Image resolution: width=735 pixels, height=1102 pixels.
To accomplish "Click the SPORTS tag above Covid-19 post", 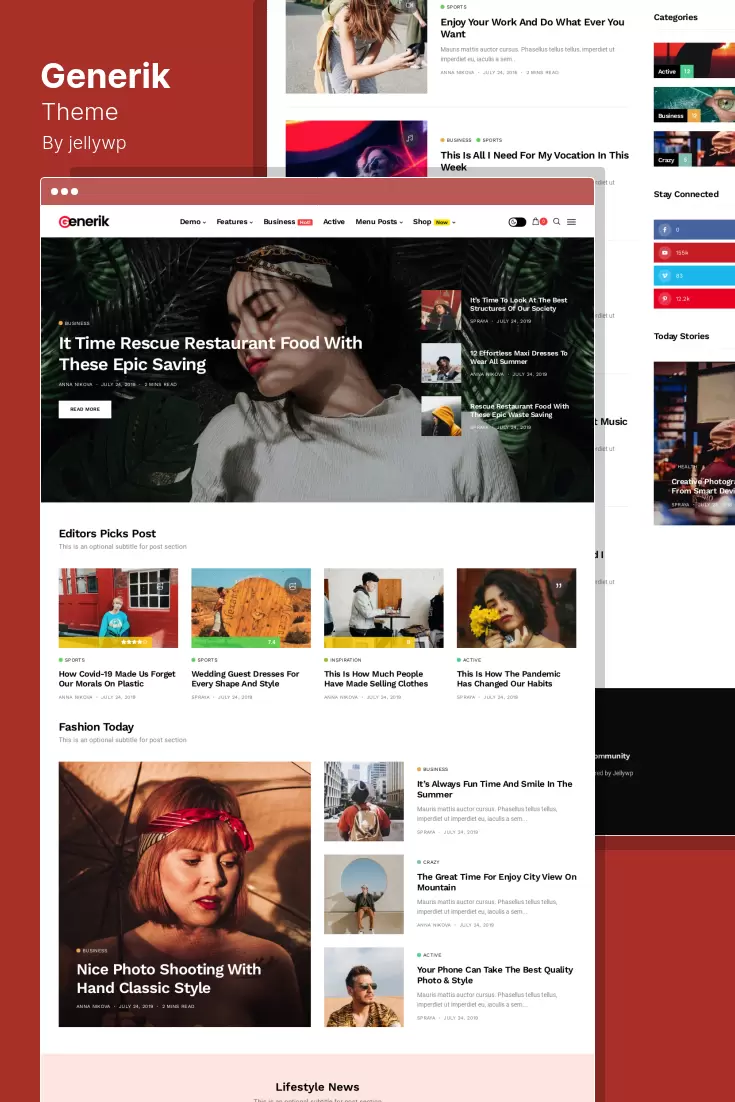I will pos(72,660).
